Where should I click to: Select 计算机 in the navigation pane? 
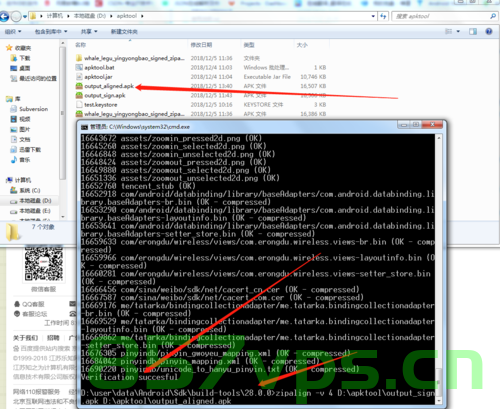click(19, 180)
